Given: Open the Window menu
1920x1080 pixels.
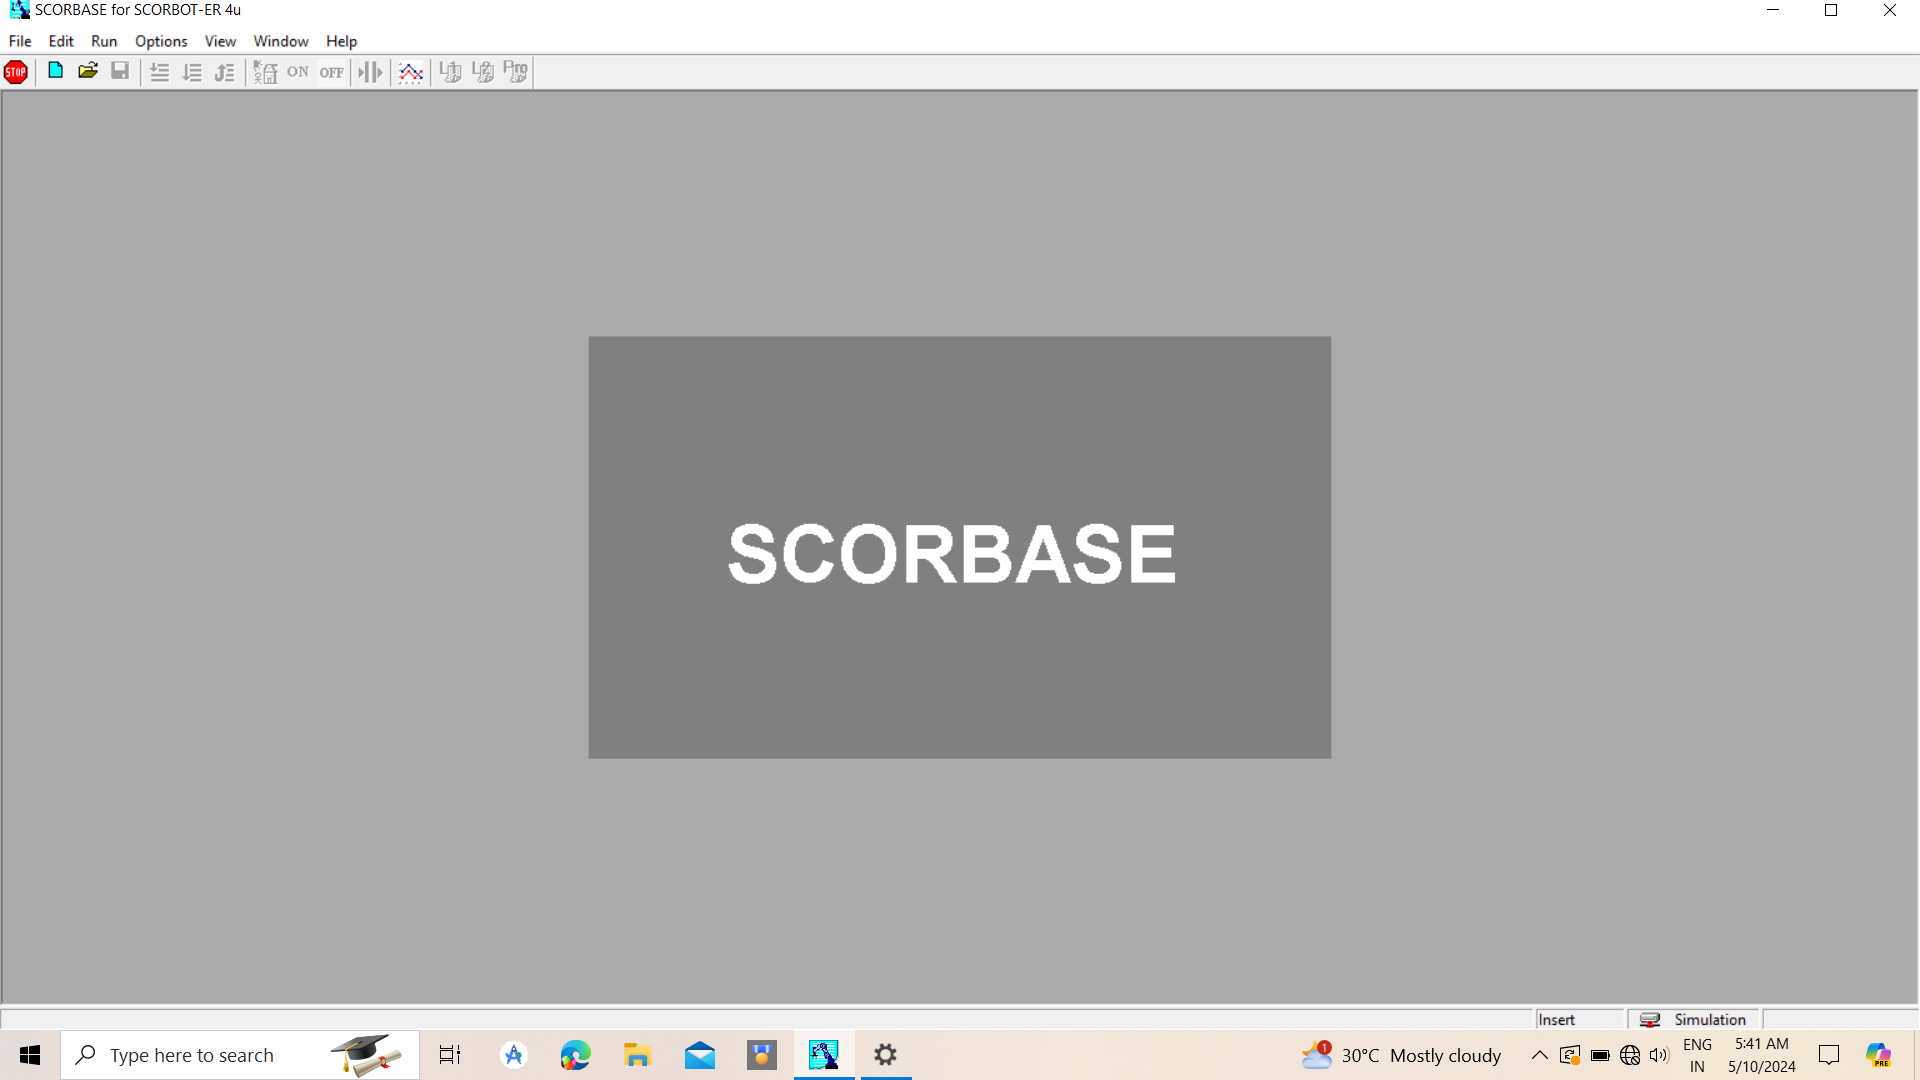Looking at the screenshot, I should pyautogui.click(x=281, y=41).
